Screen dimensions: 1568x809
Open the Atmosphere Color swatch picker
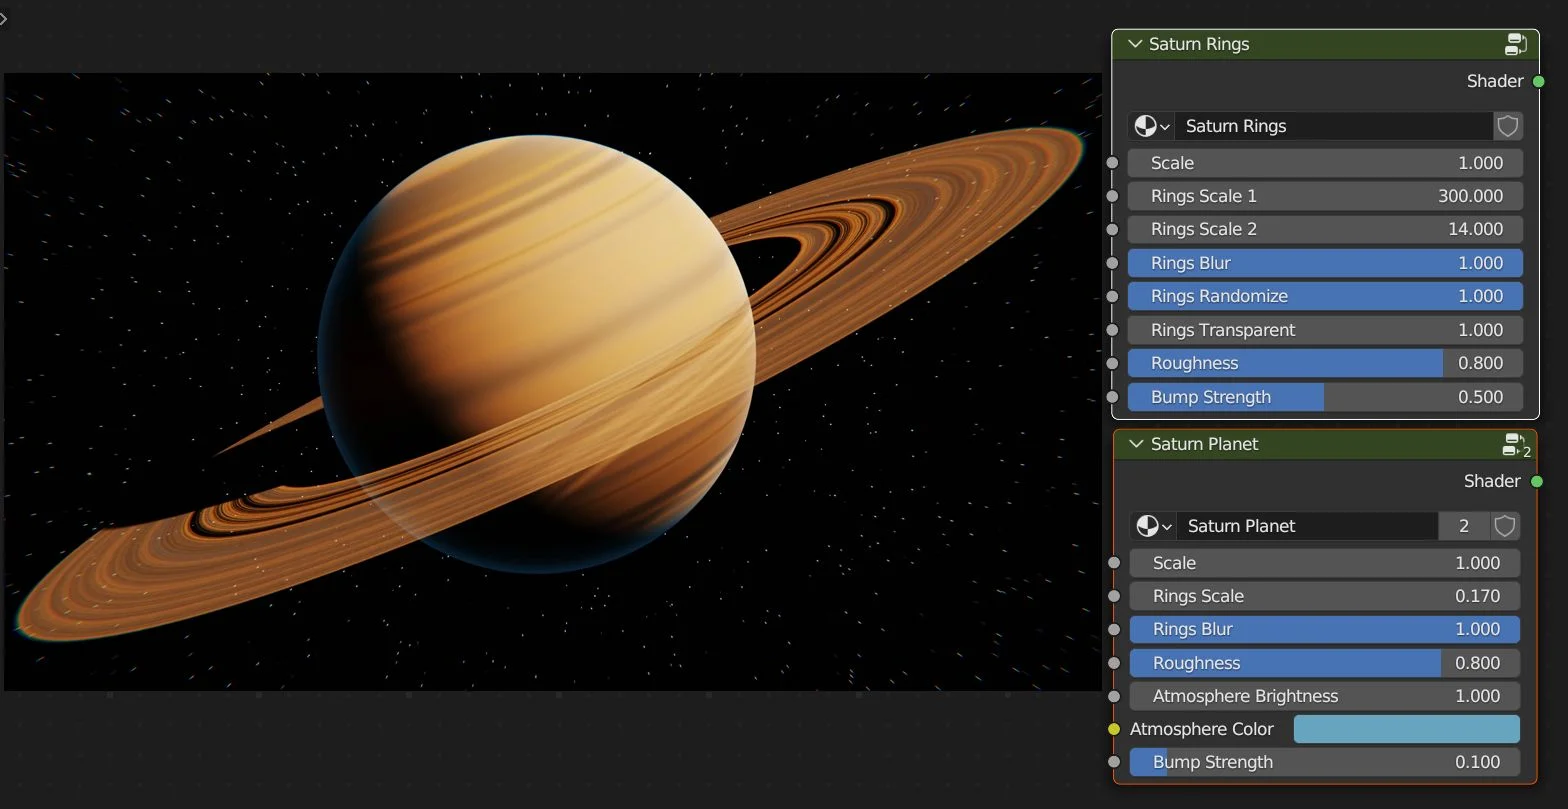pyautogui.click(x=1406, y=729)
